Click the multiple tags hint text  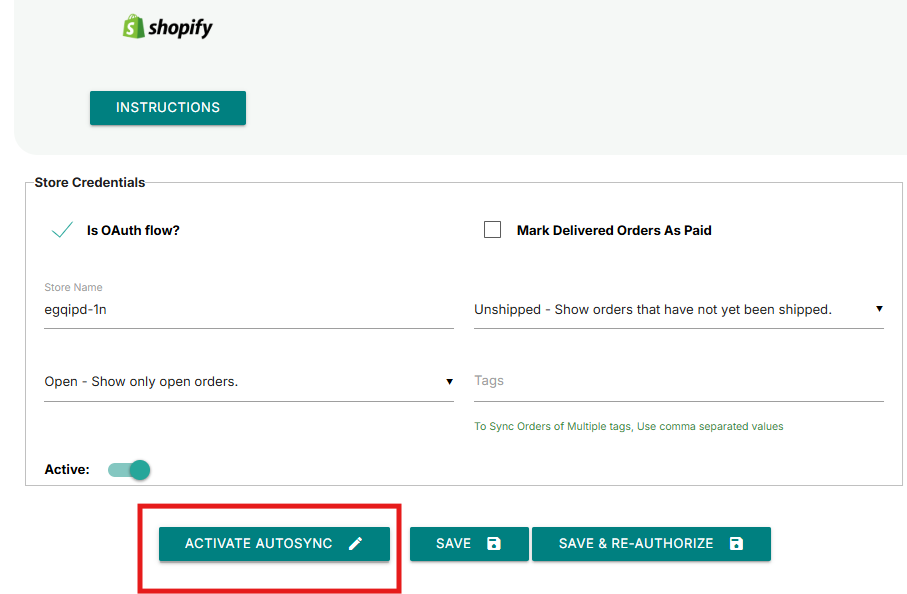(628, 427)
